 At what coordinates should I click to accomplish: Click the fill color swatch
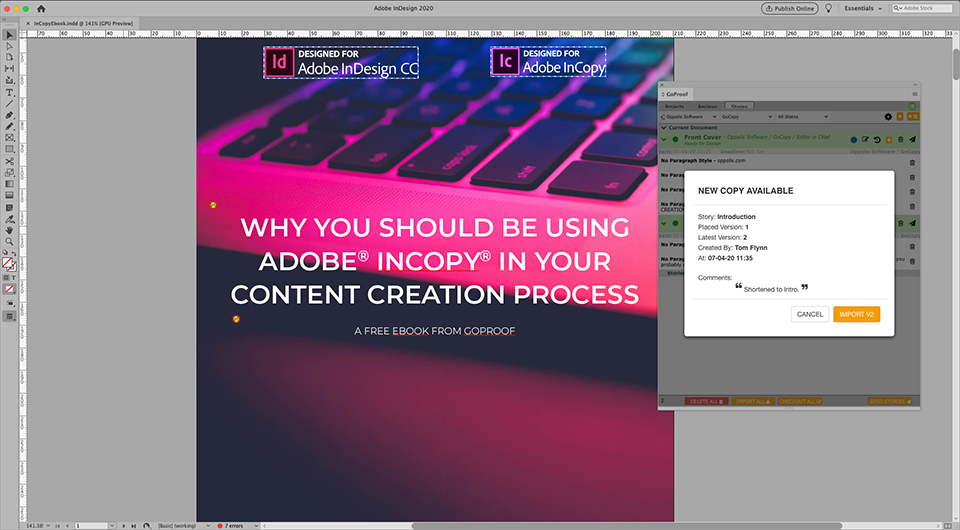[7, 261]
